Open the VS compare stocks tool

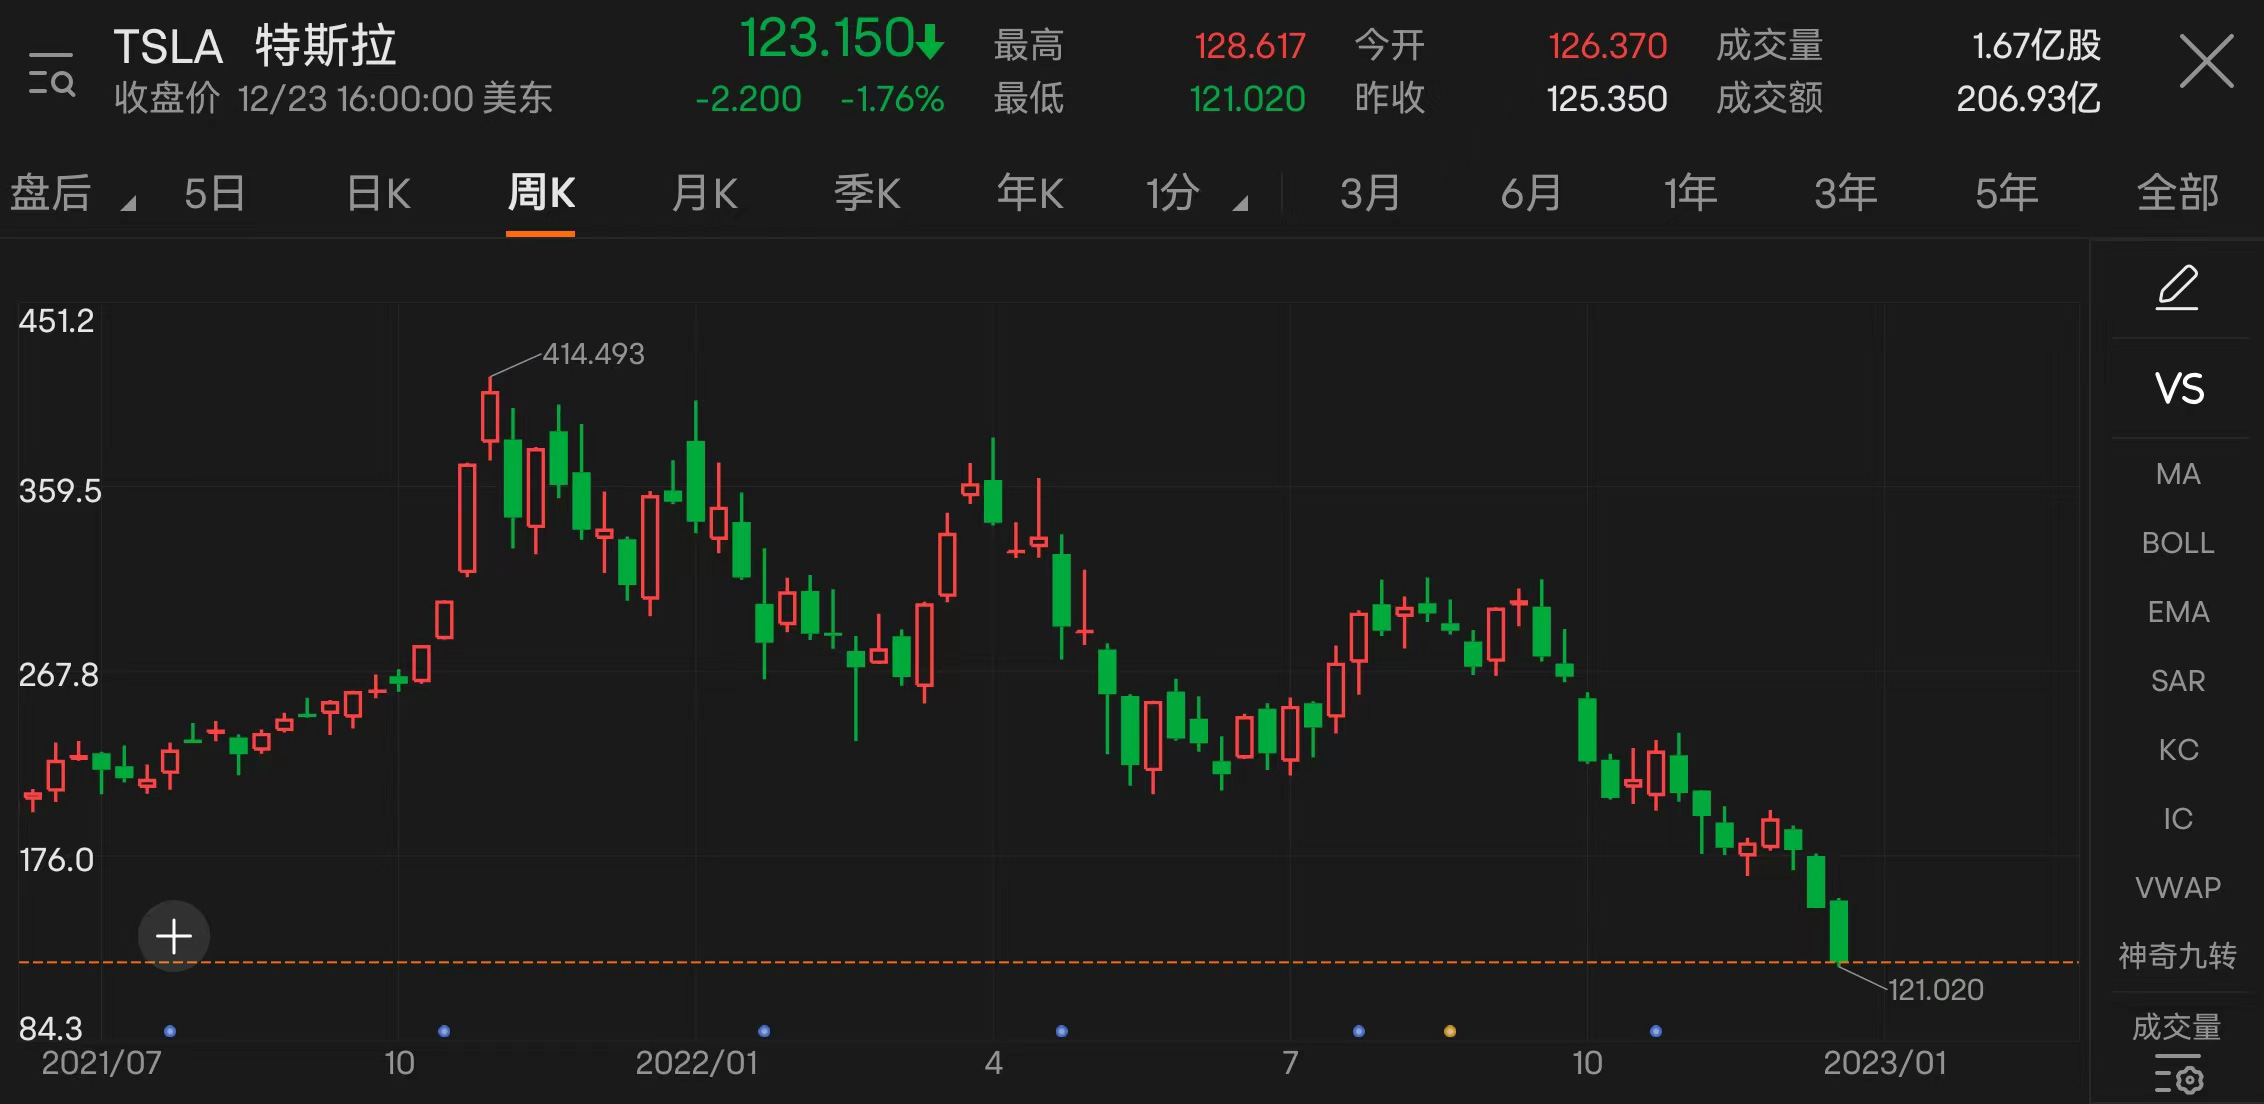2179,389
